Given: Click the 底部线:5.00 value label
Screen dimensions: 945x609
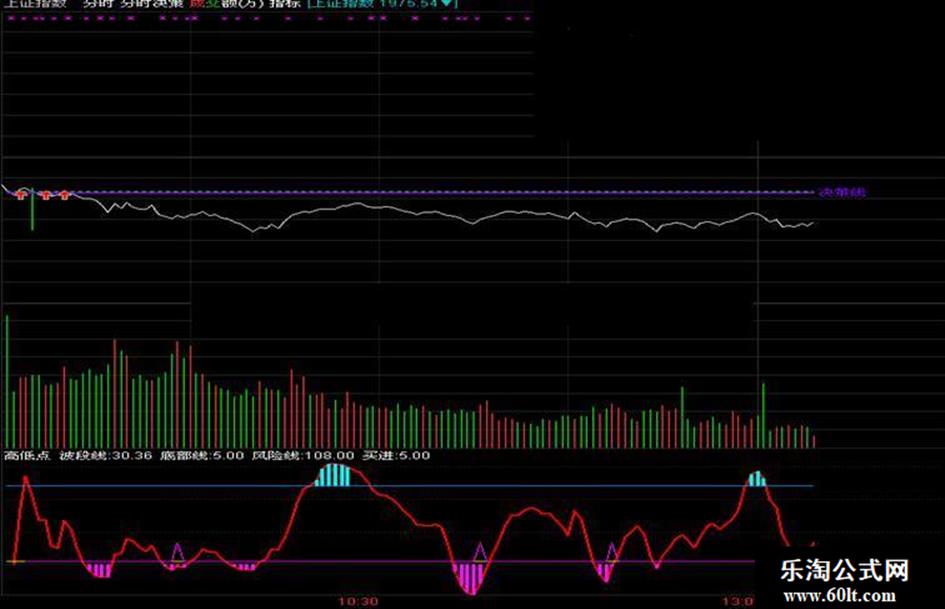Looking at the screenshot, I should tap(202, 455).
